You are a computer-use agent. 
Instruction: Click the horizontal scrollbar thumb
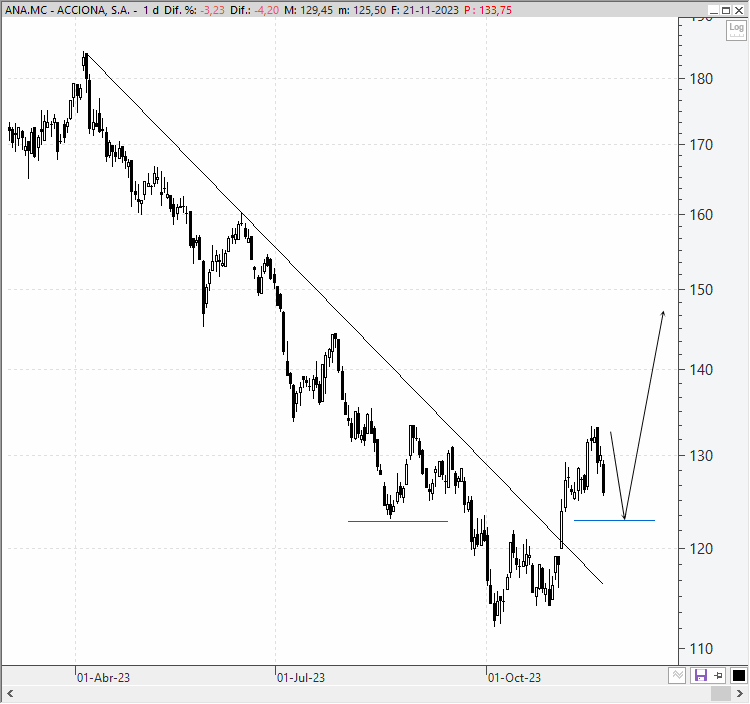coord(720,693)
